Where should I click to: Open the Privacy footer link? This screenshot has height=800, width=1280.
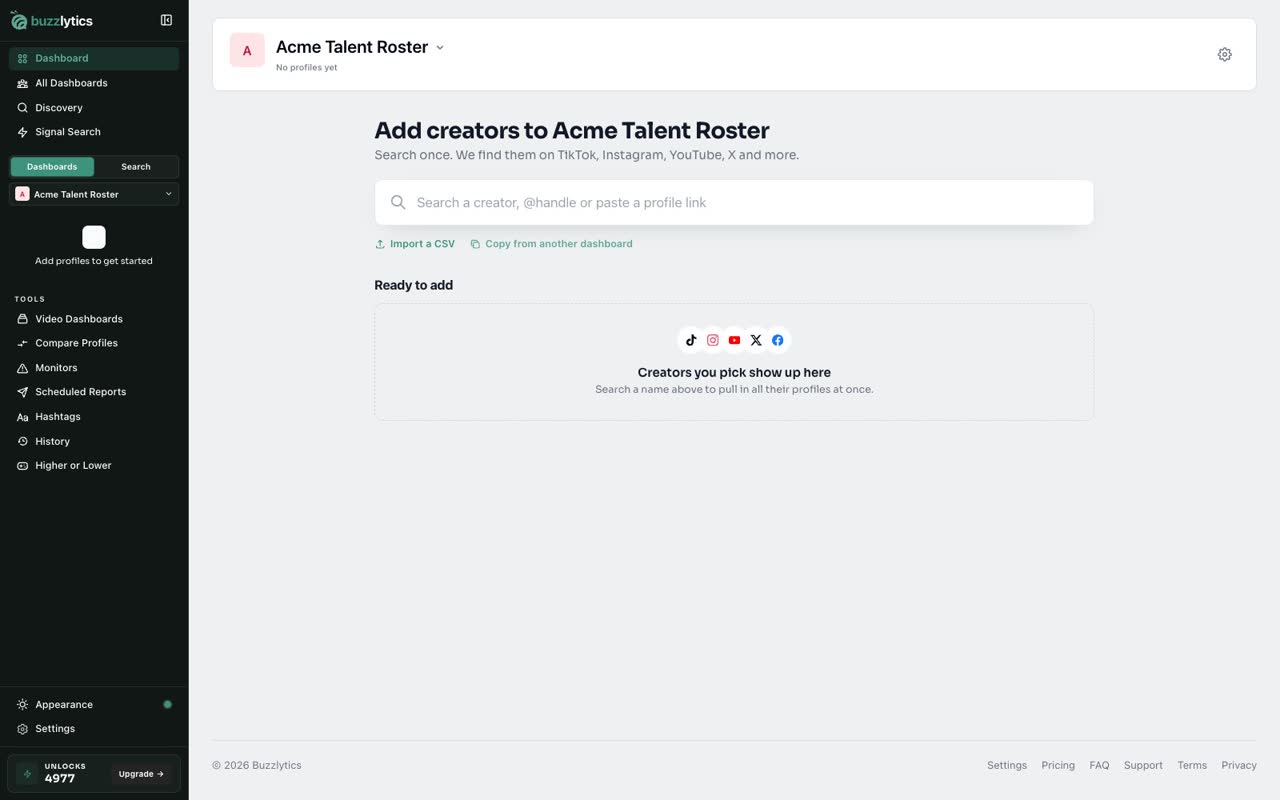[x=1239, y=765]
